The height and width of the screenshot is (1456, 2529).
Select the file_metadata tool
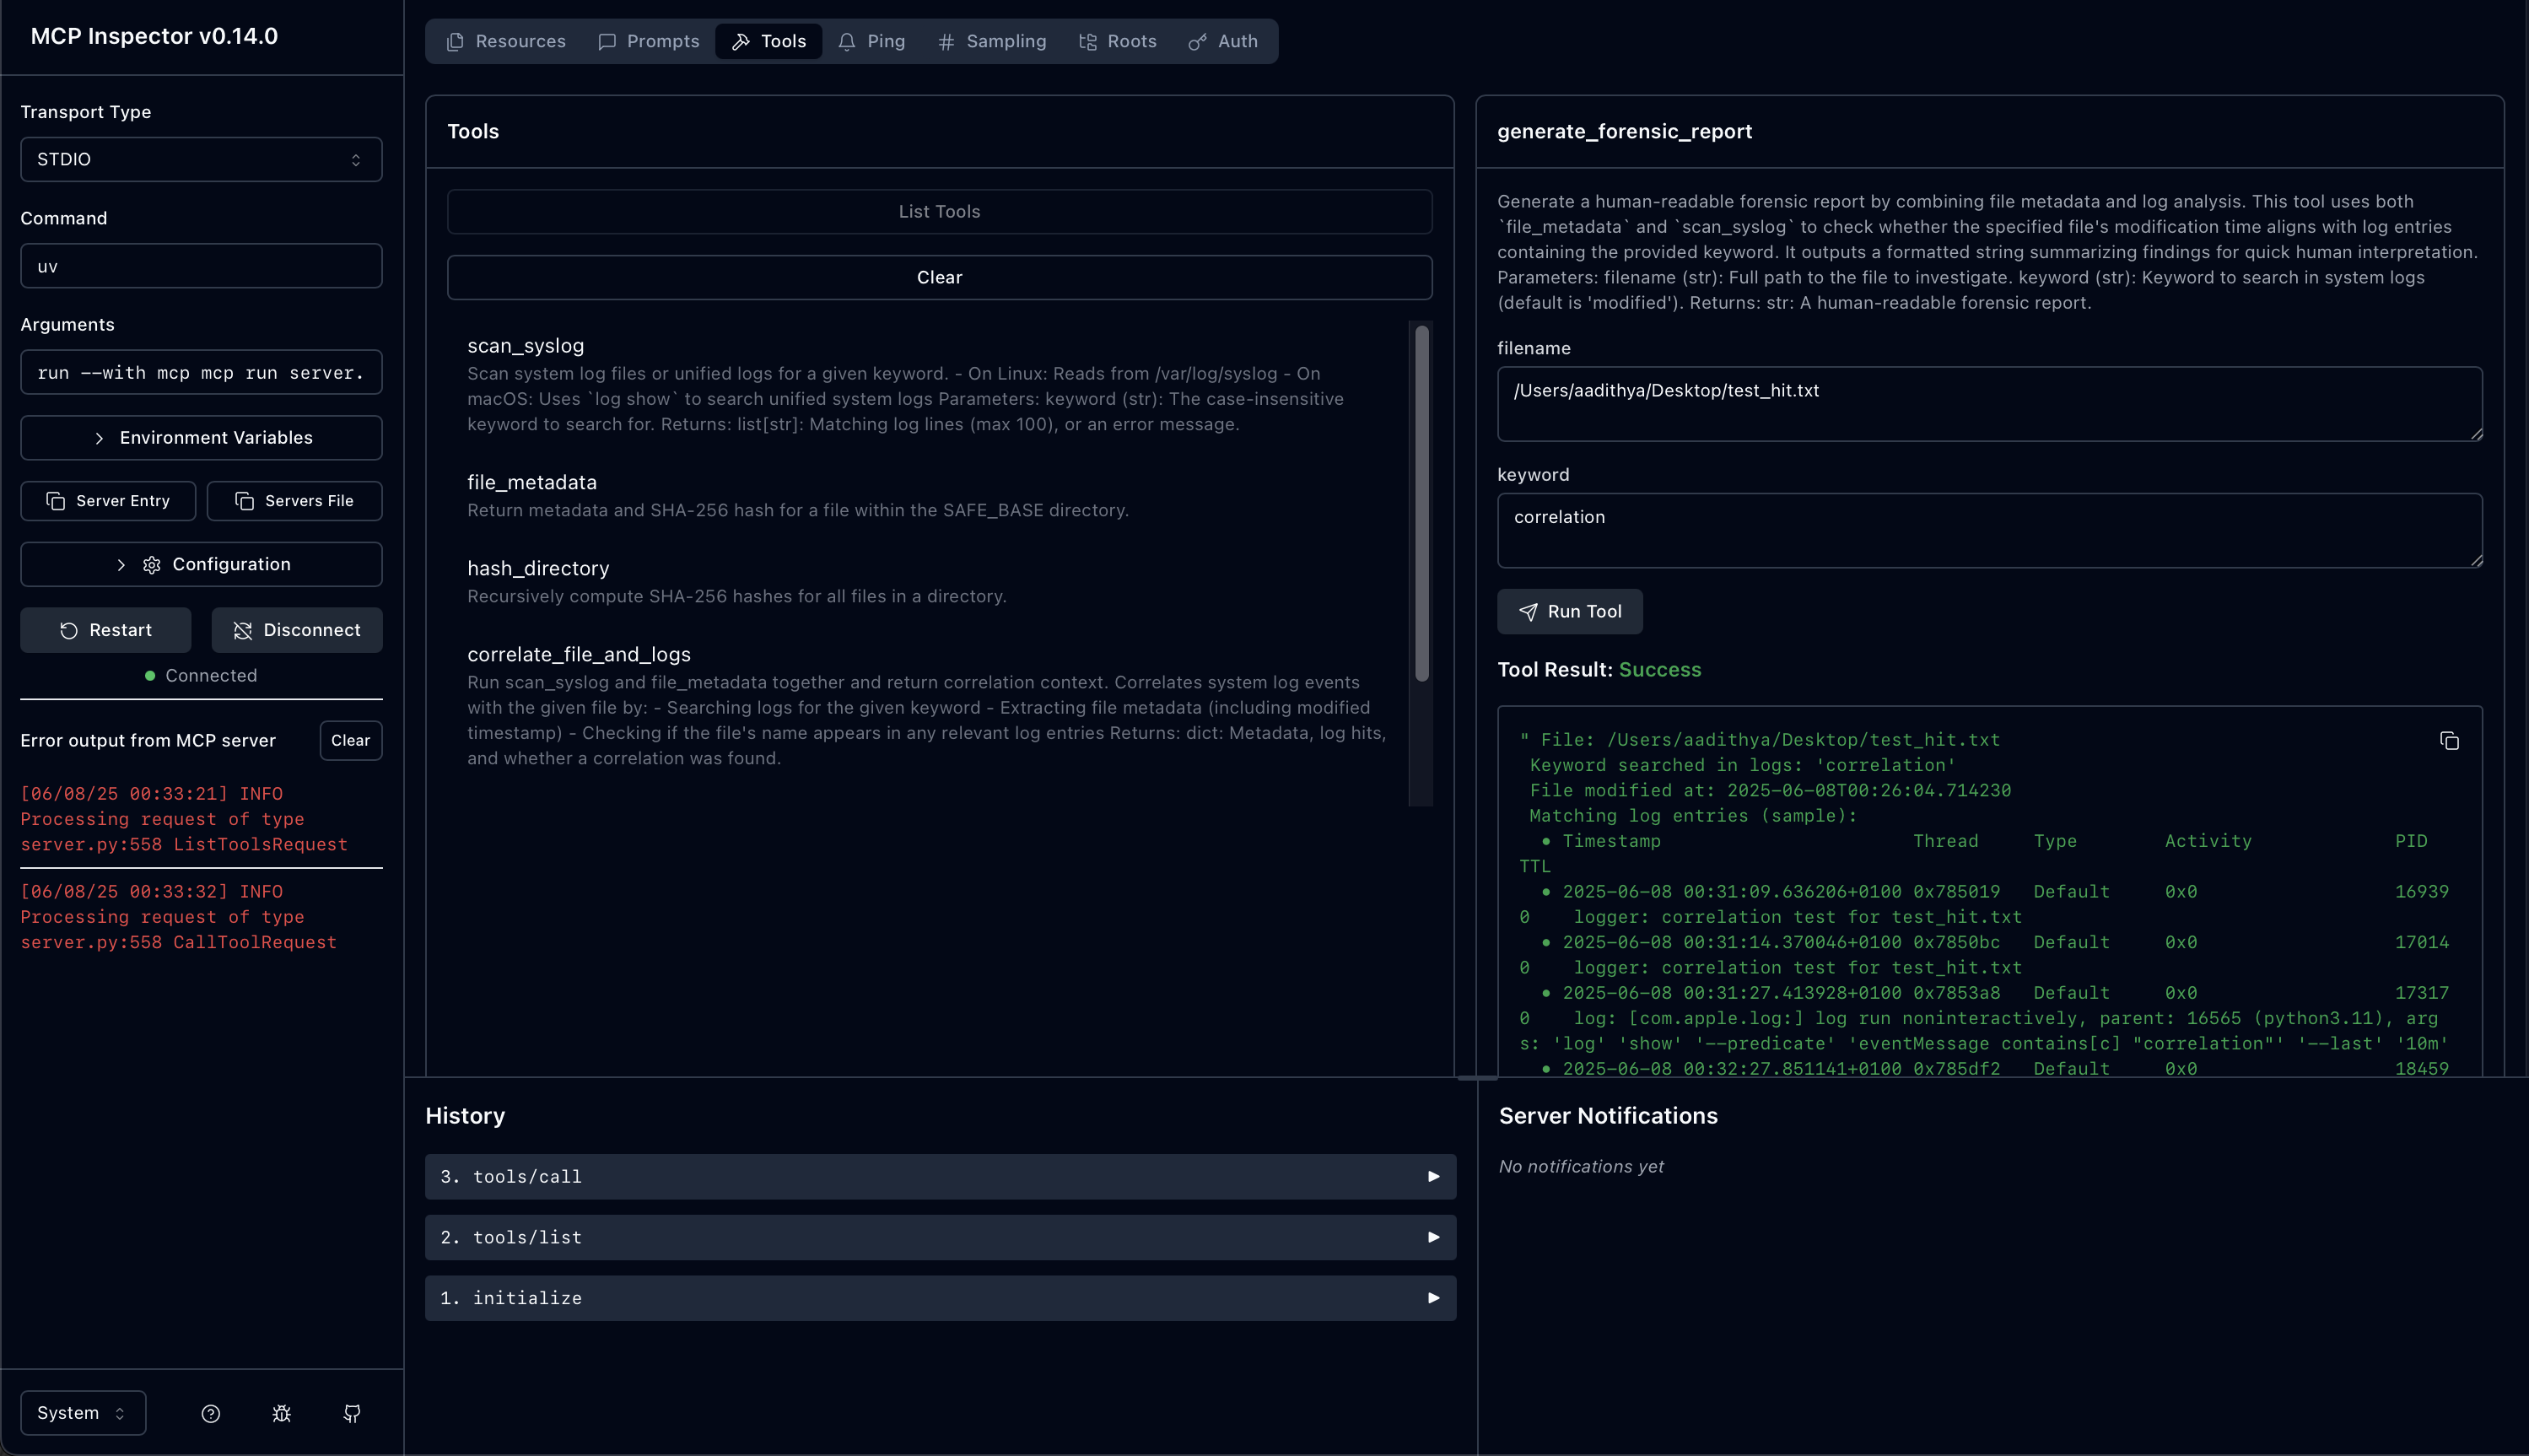coord(928,495)
